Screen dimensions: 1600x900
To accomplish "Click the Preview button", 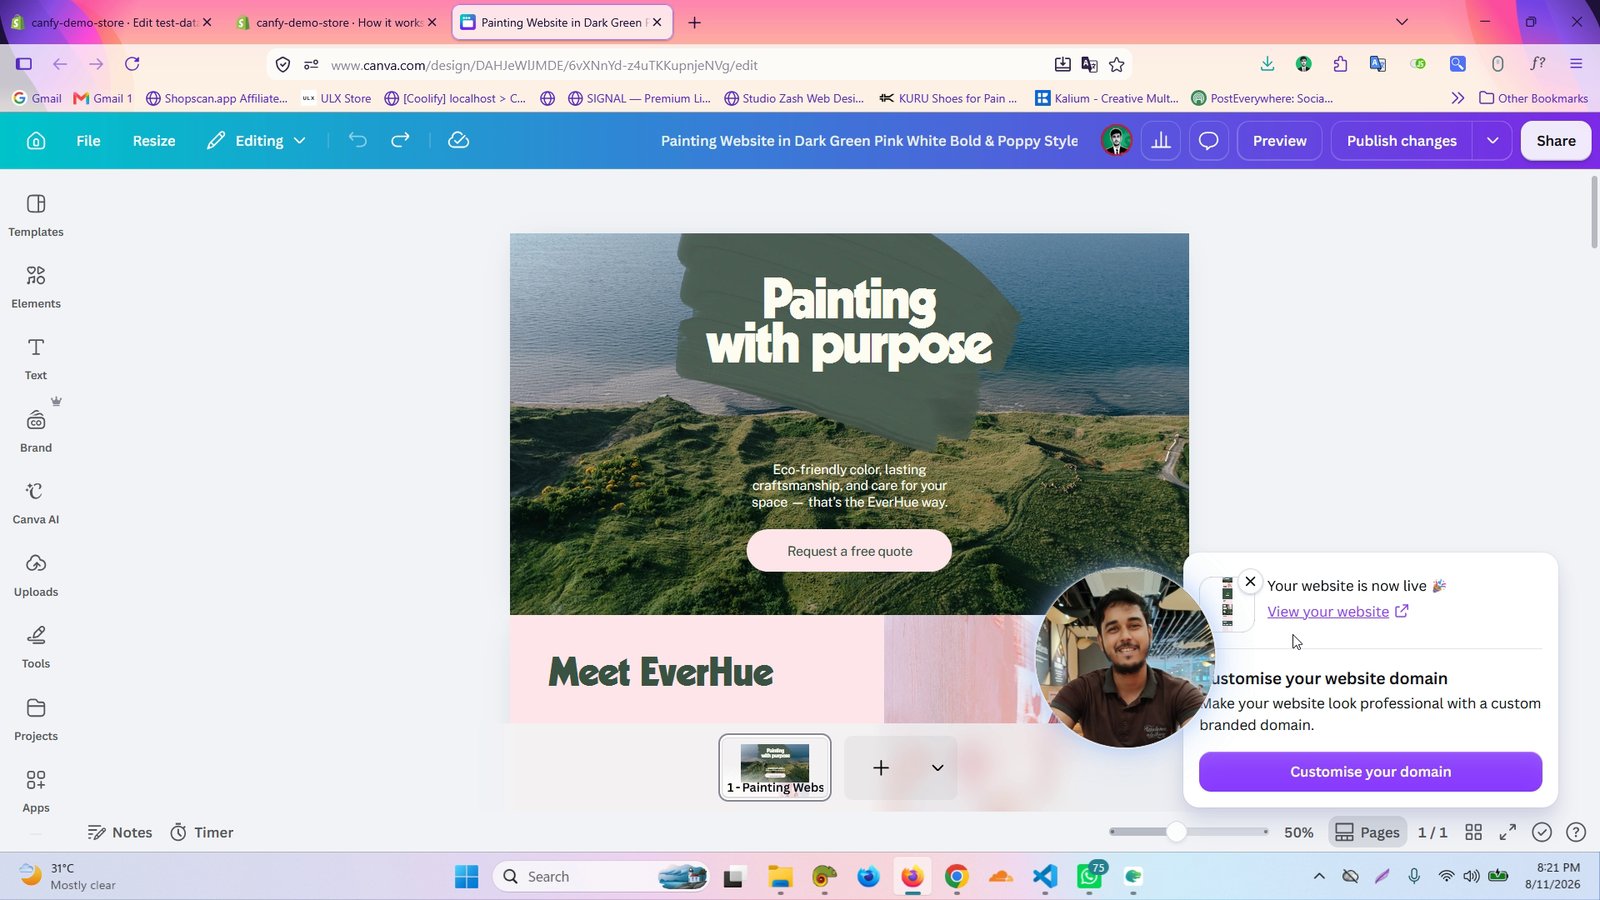I will [x=1280, y=141].
